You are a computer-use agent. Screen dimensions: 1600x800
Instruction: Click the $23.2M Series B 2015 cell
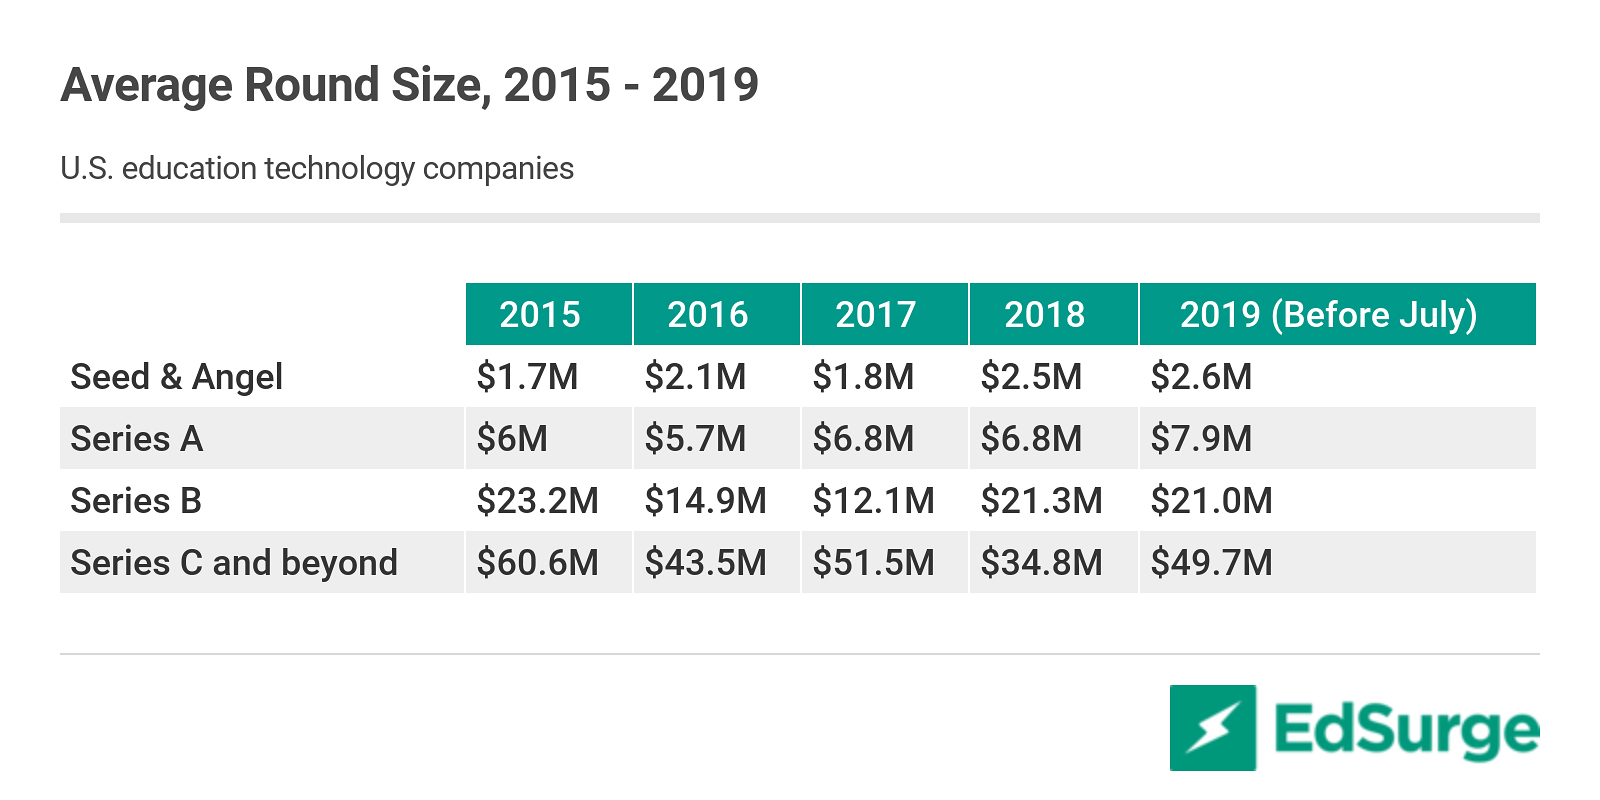pyautogui.click(x=549, y=500)
